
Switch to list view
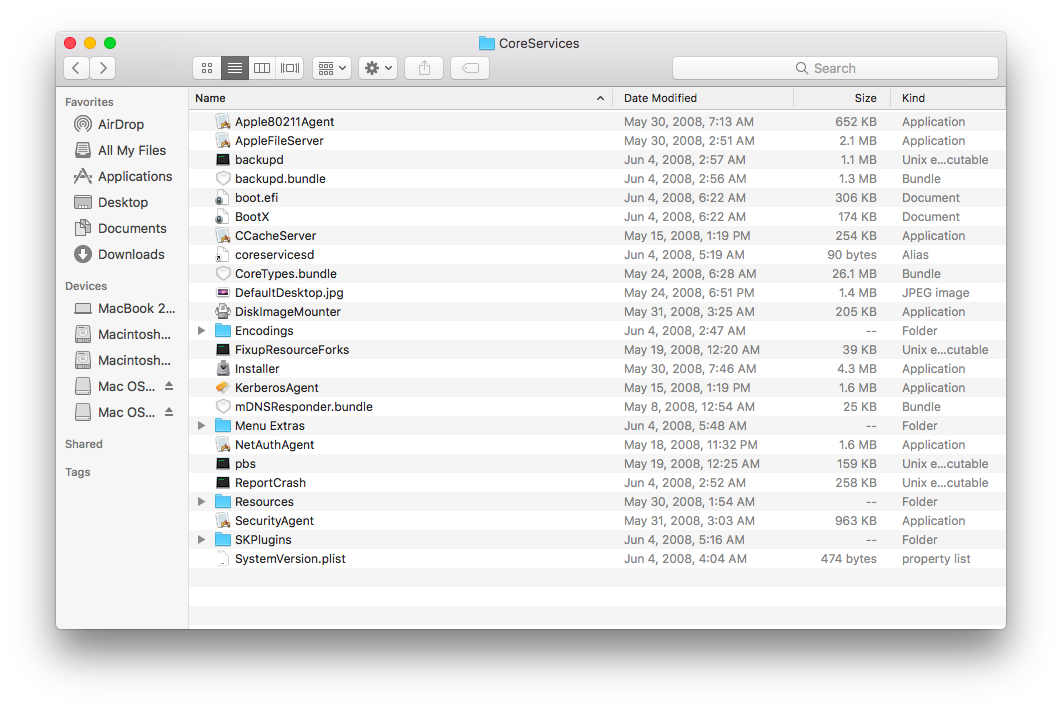(234, 68)
